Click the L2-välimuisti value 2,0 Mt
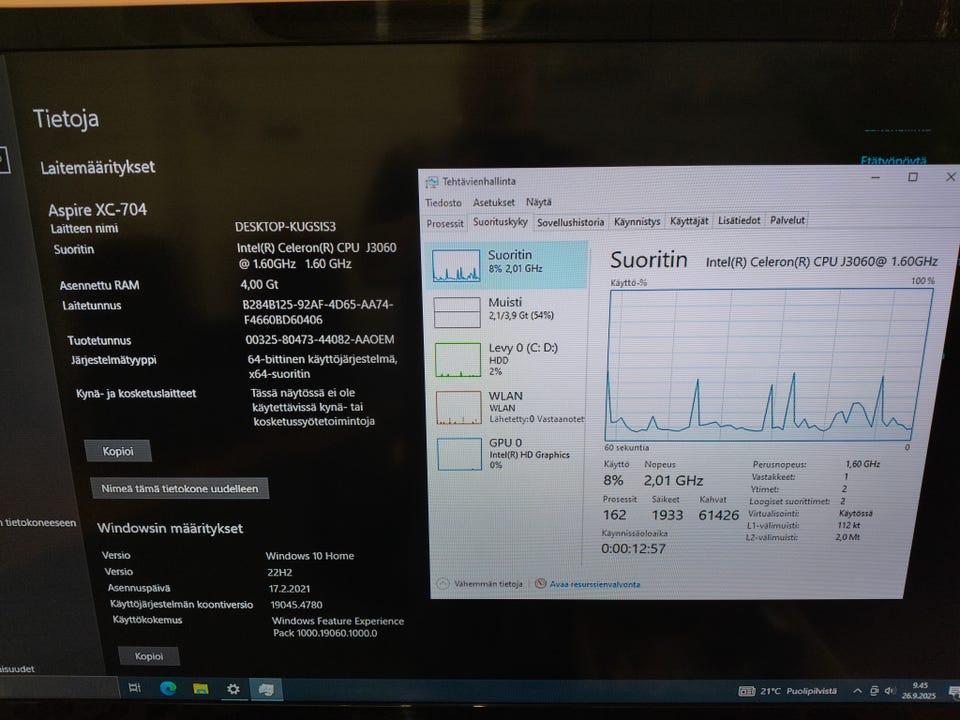The image size is (960, 720). (x=848, y=537)
